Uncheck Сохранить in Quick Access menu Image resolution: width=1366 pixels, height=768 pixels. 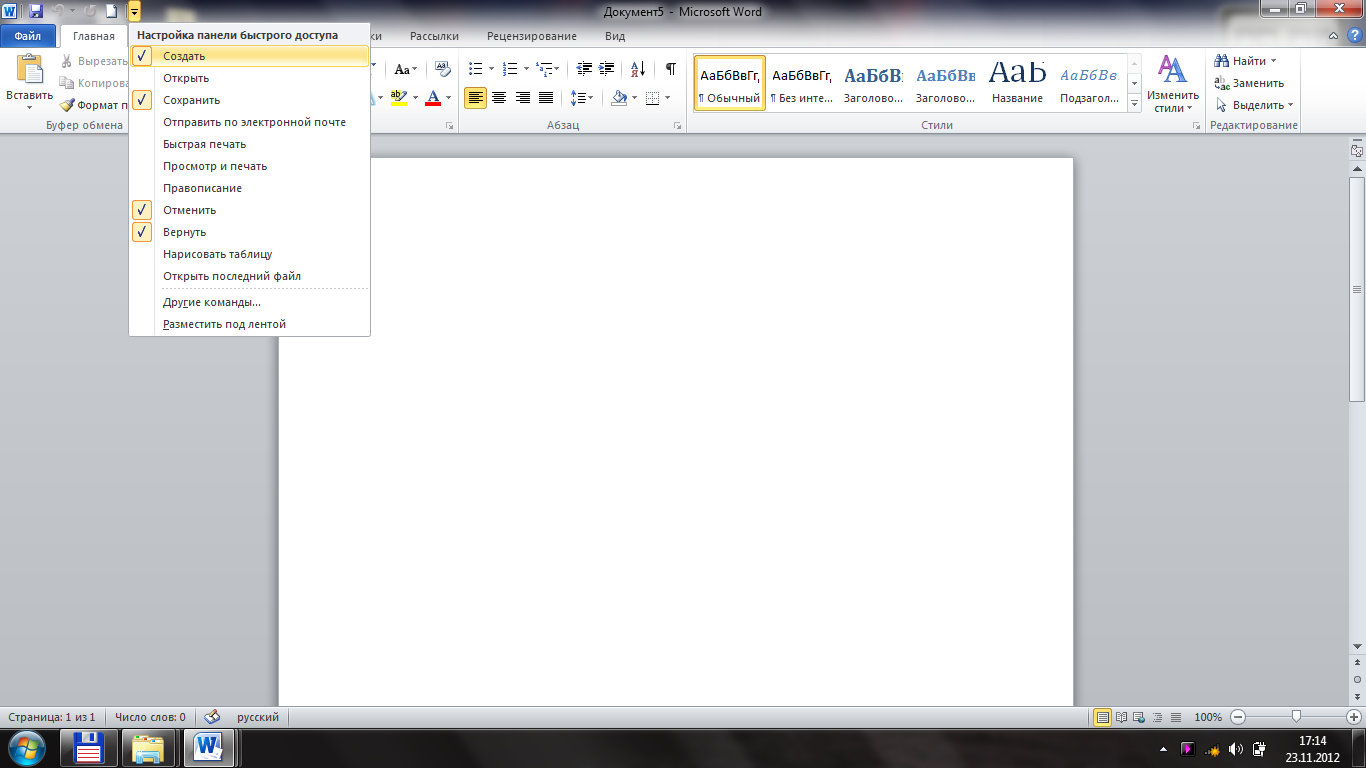250,100
